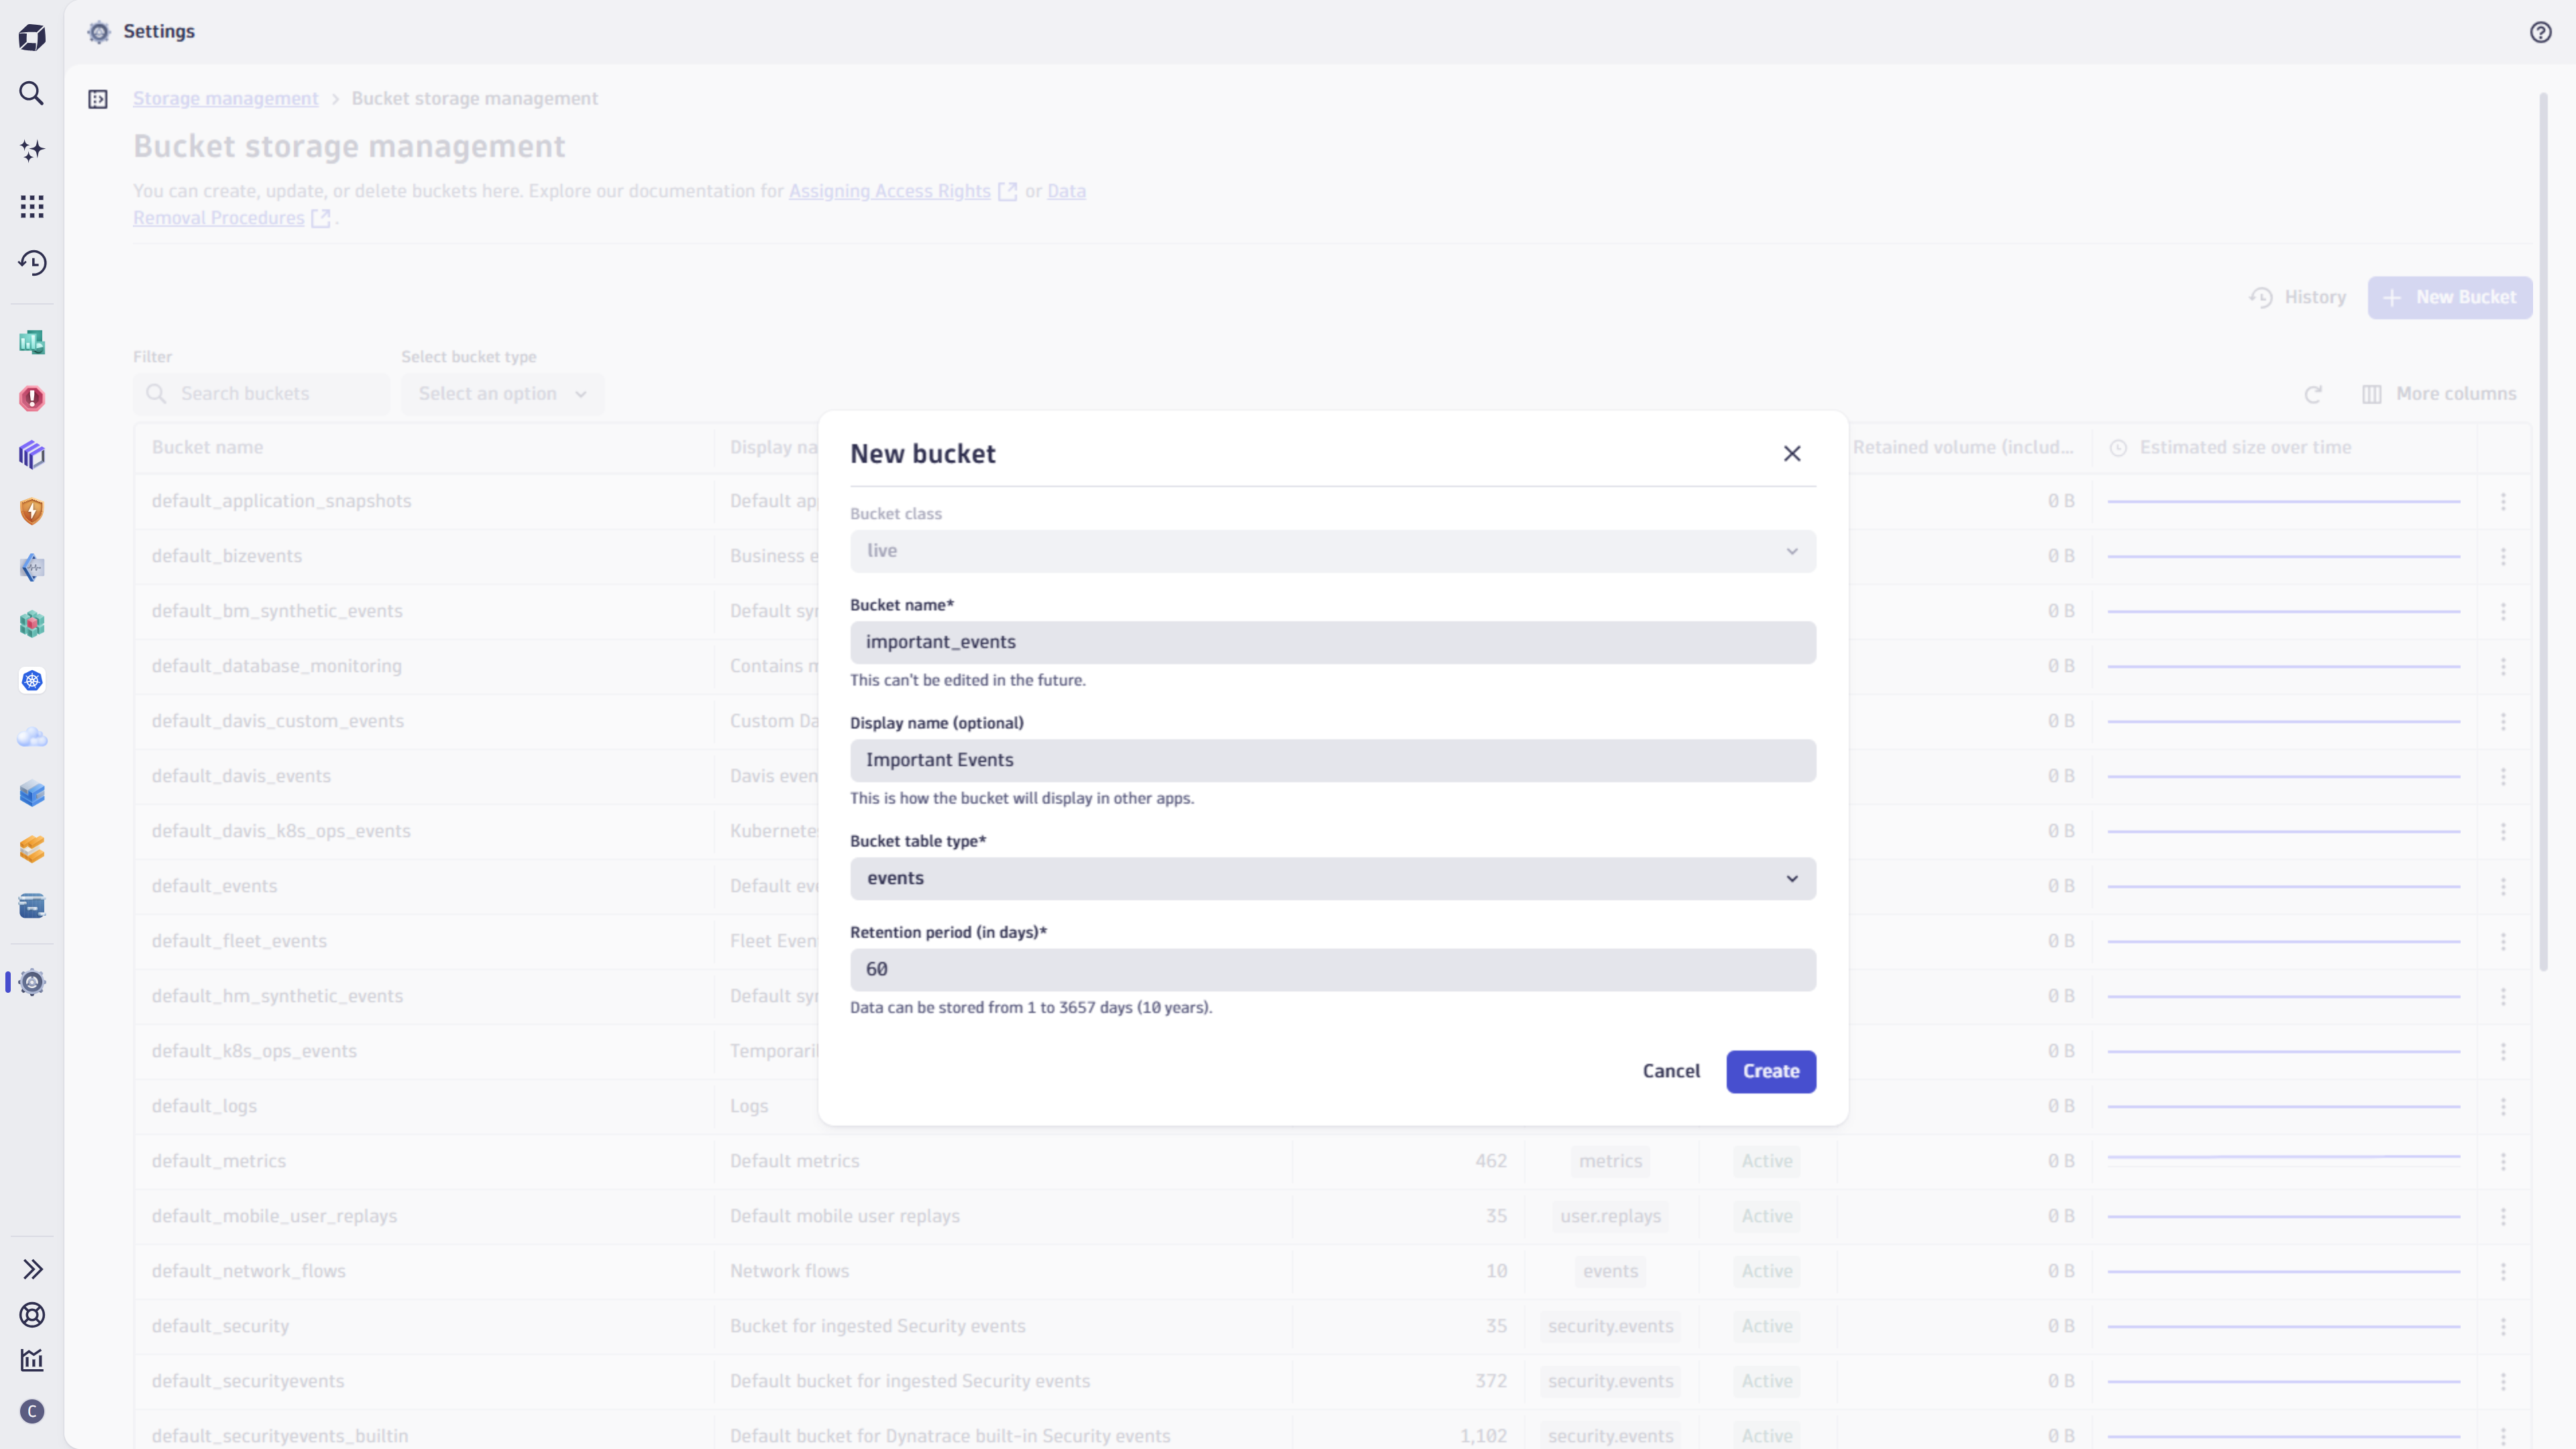Click the Search buckets filter field

pos(261,394)
